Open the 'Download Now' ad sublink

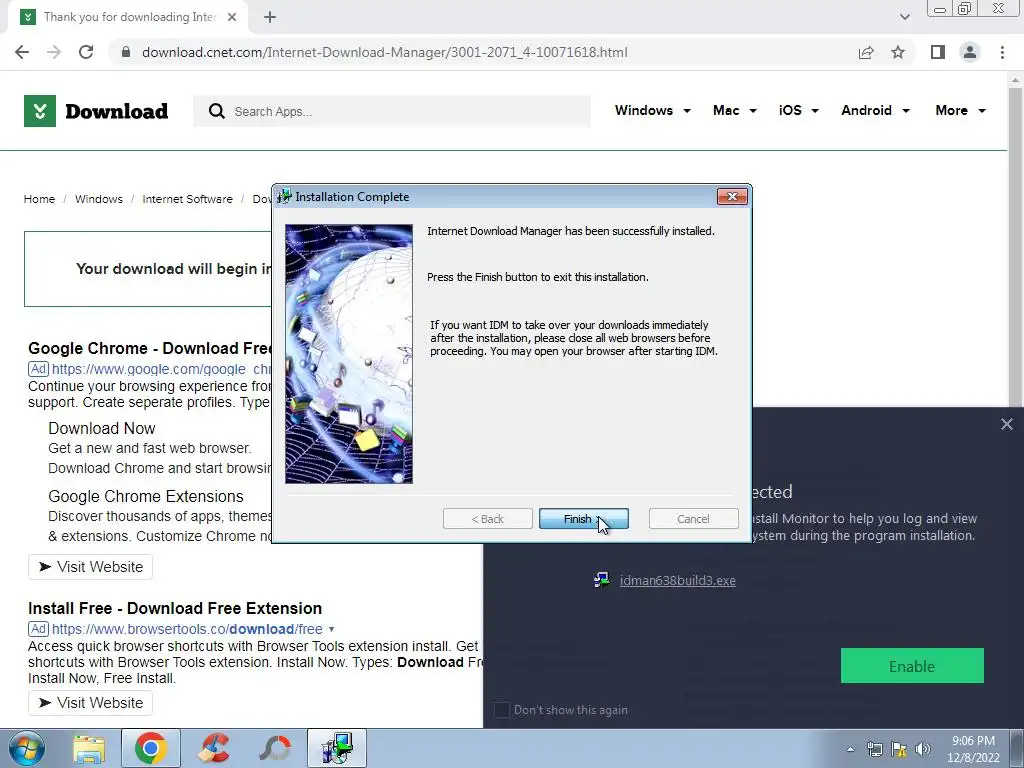[102, 428]
